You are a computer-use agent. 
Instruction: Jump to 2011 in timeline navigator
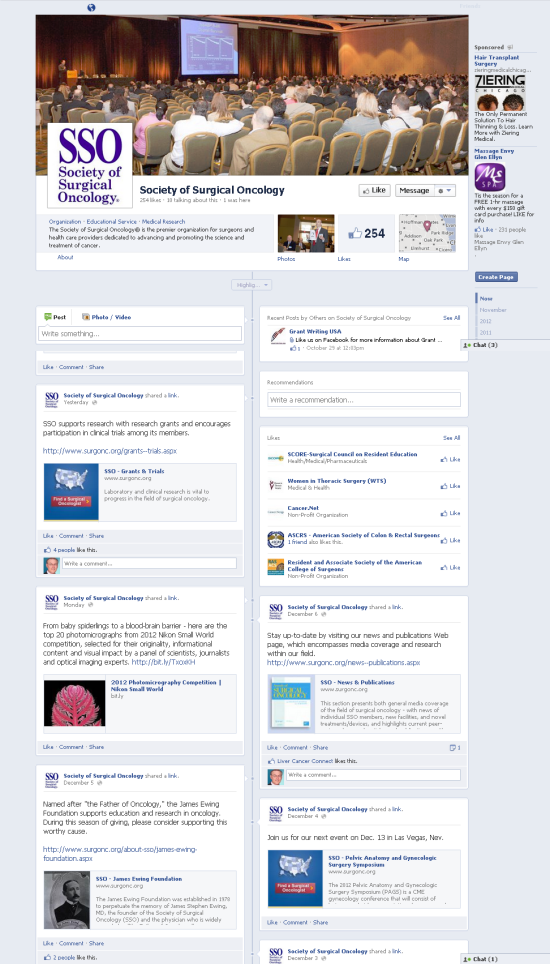pos(485,333)
